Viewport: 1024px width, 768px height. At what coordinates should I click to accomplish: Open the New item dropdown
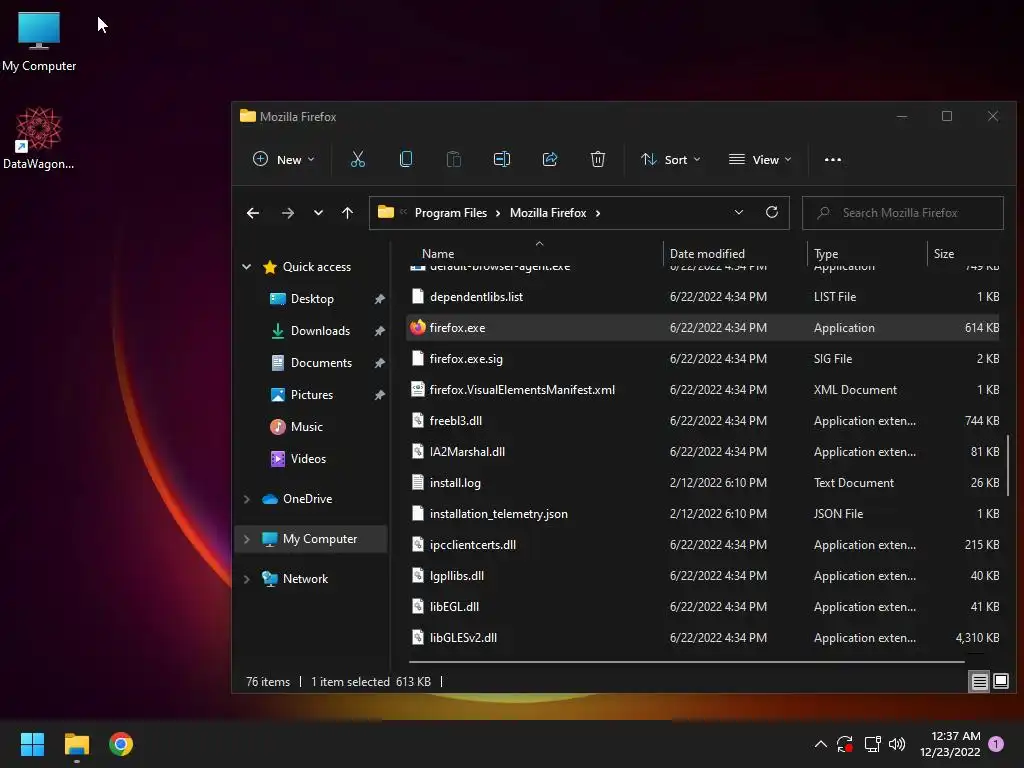tap(283, 159)
